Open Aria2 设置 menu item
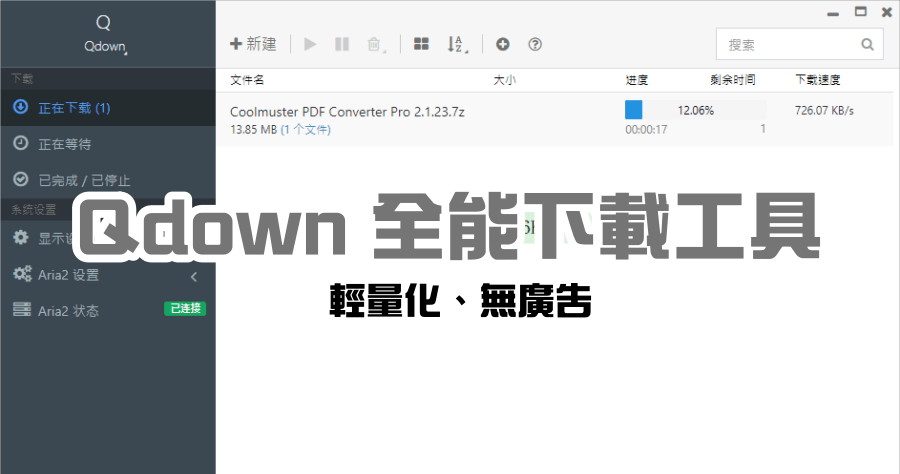 click(108, 275)
